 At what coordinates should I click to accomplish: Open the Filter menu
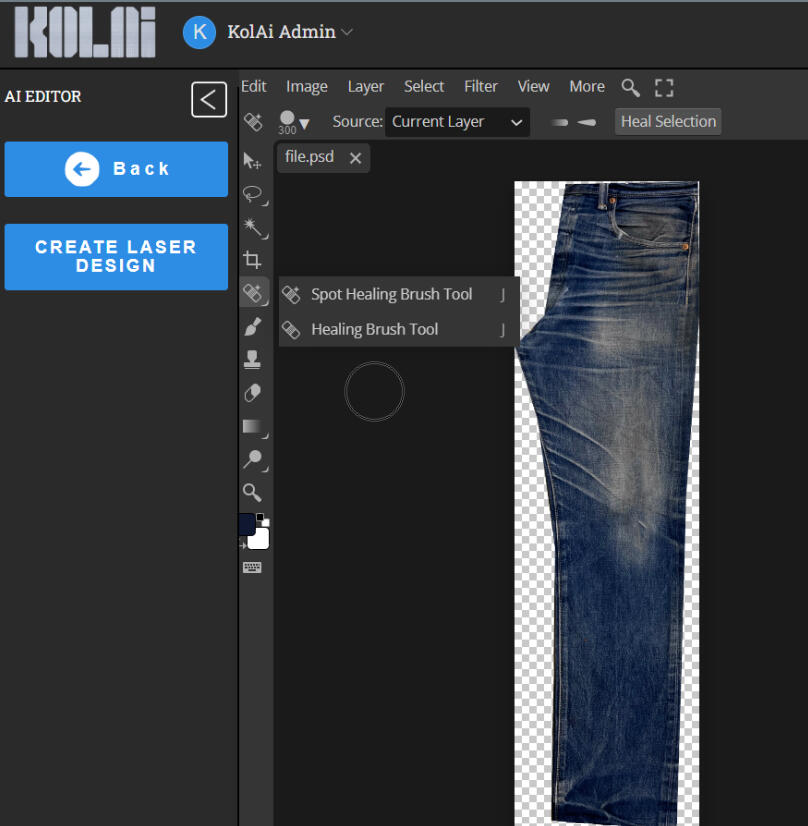click(481, 87)
